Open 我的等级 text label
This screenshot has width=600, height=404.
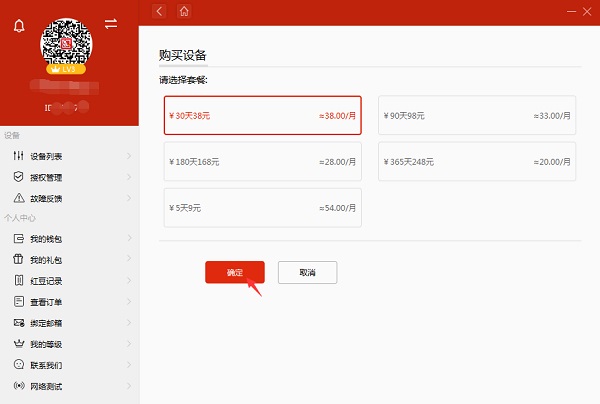46,344
